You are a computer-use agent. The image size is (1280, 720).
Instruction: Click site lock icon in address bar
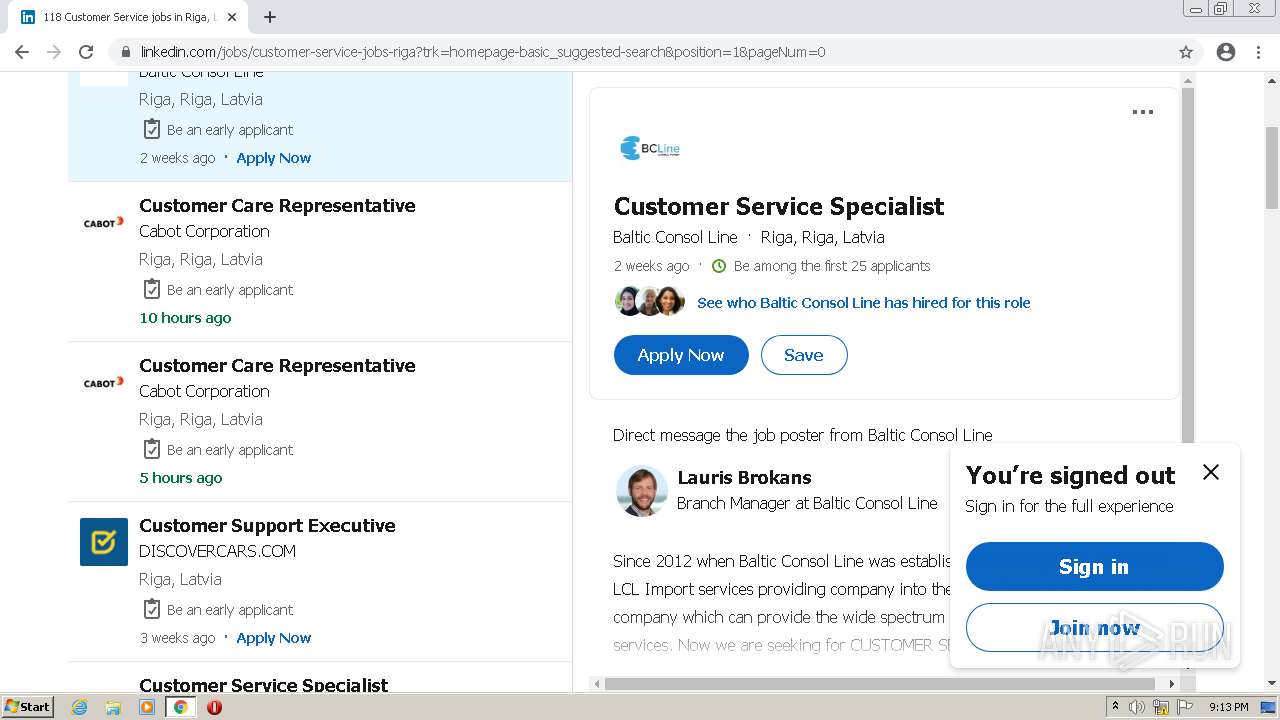click(x=126, y=52)
